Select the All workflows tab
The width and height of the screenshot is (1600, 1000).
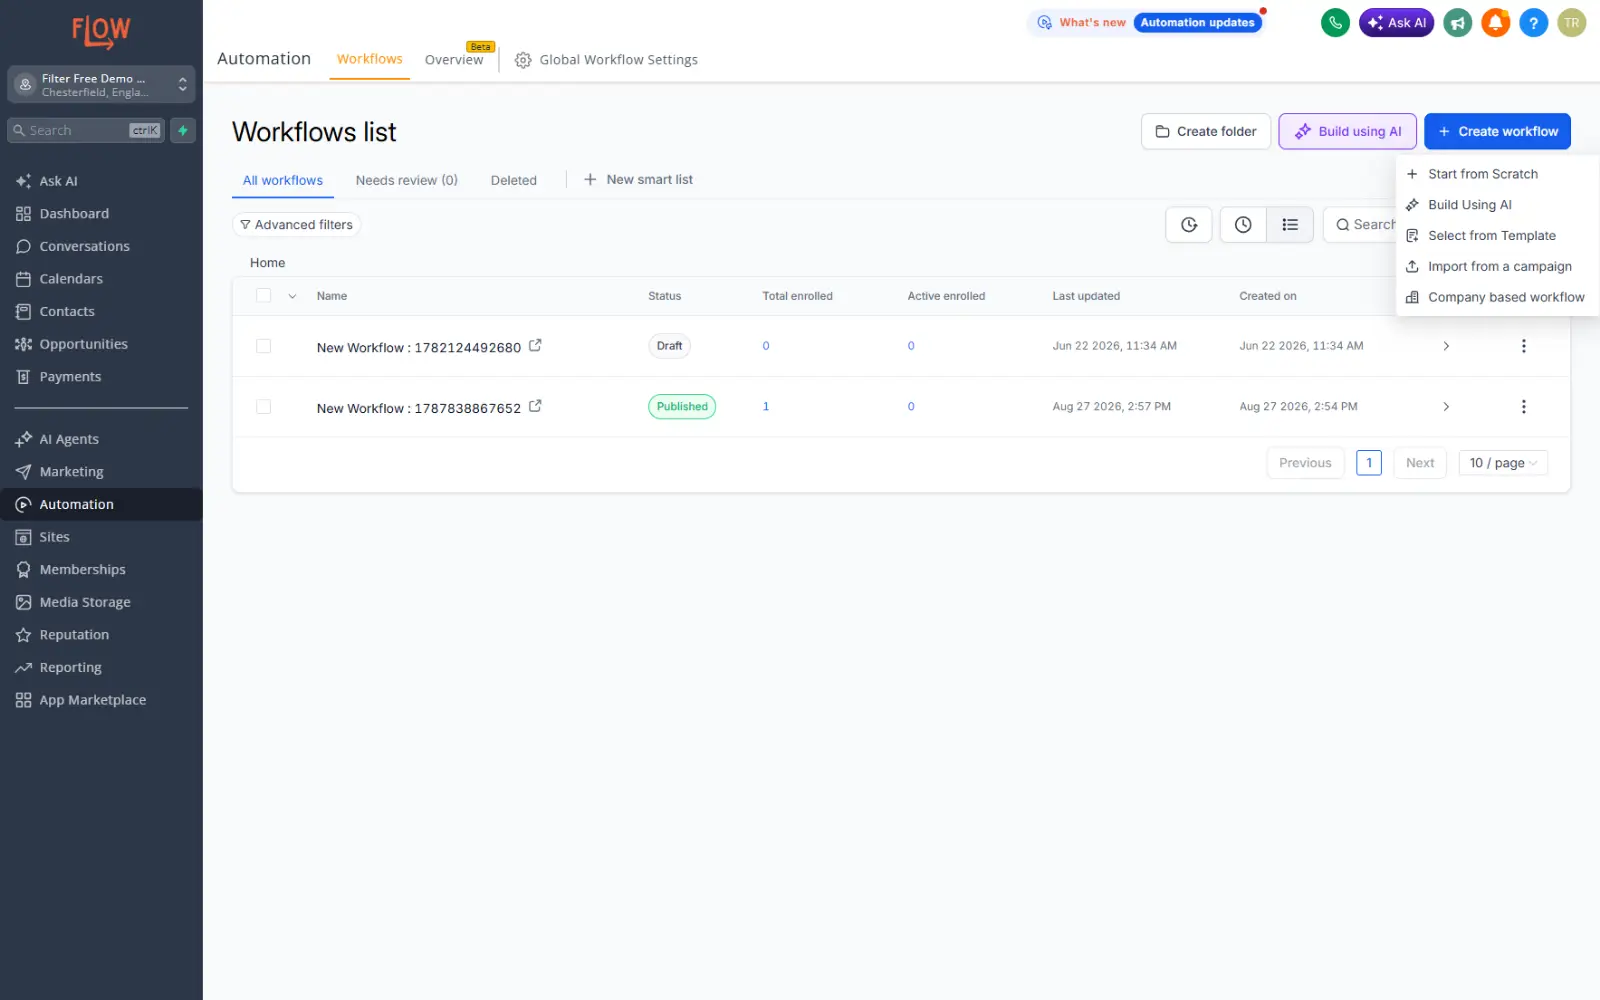[x=283, y=181]
